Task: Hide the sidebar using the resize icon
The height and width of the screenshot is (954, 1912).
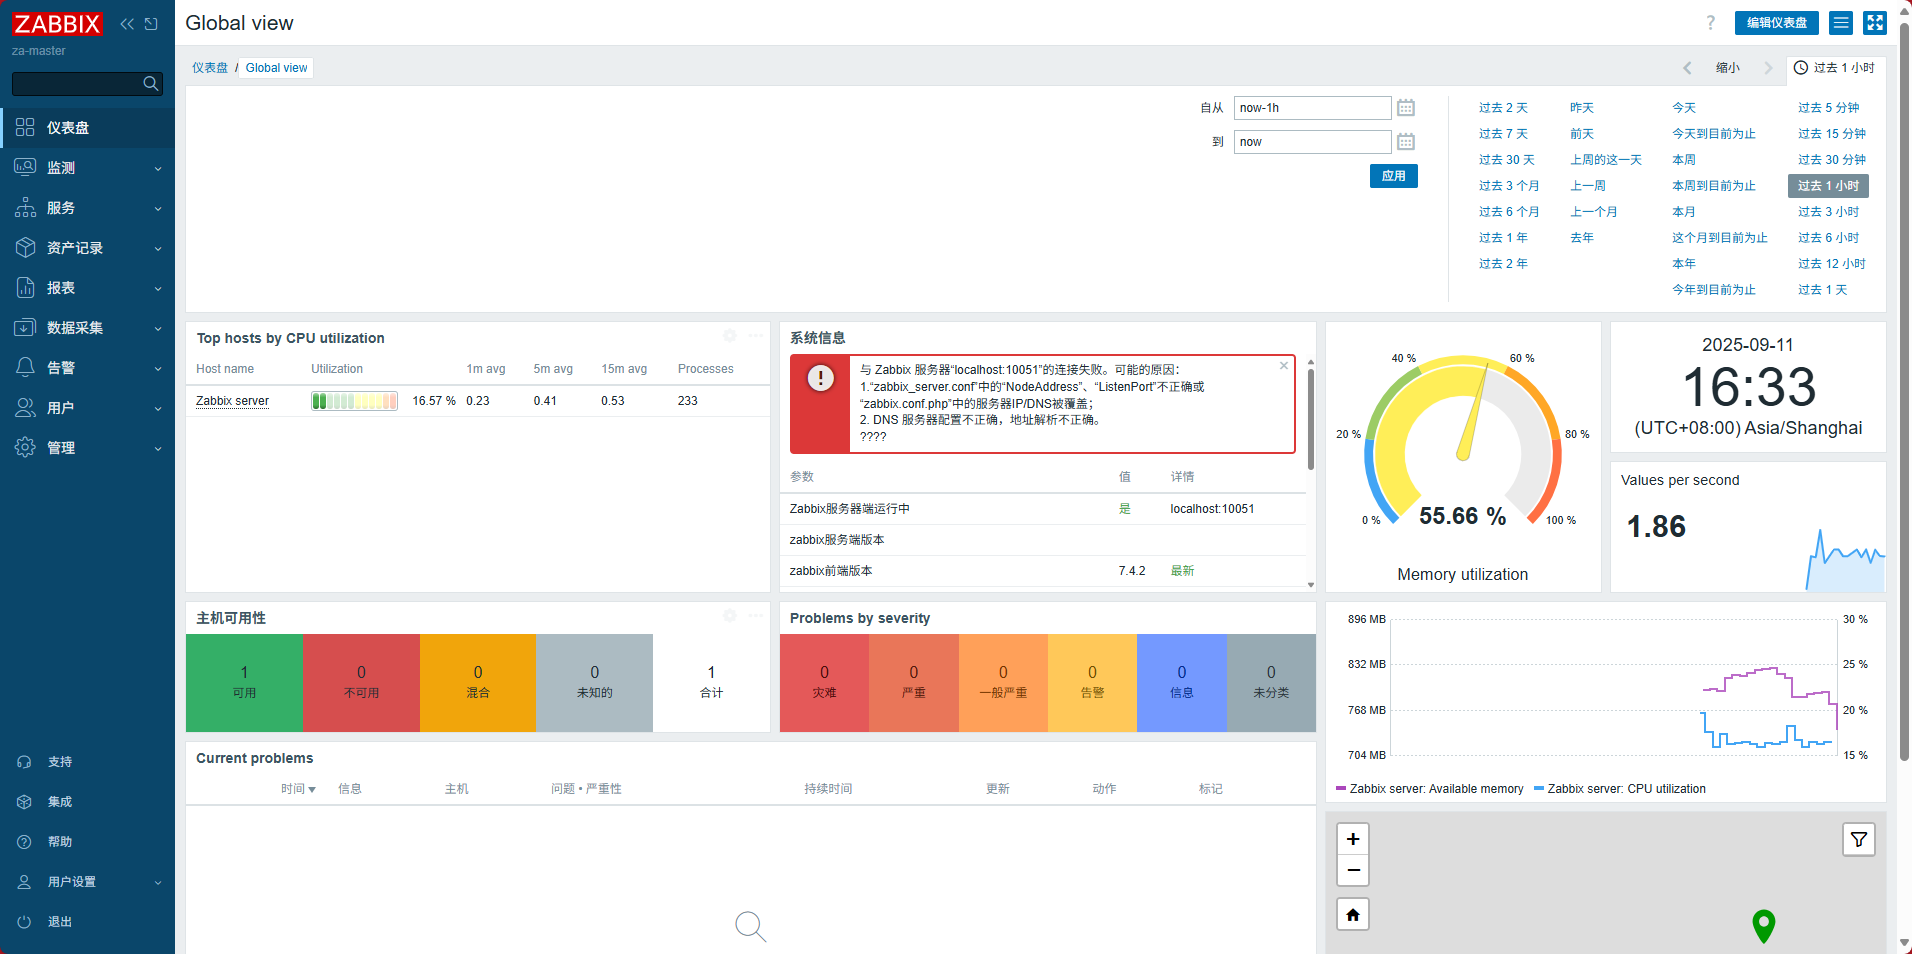Action: pos(151,24)
